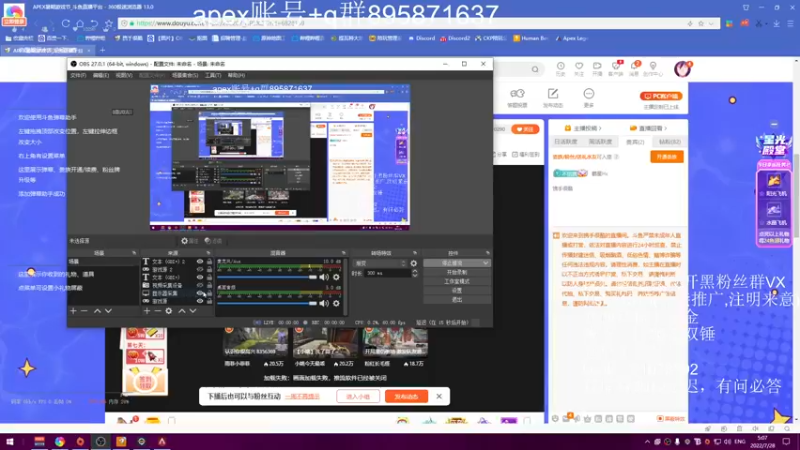Open Douyu 历史 history icon
This screenshot has height=450, width=800.
click(x=561, y=69)
